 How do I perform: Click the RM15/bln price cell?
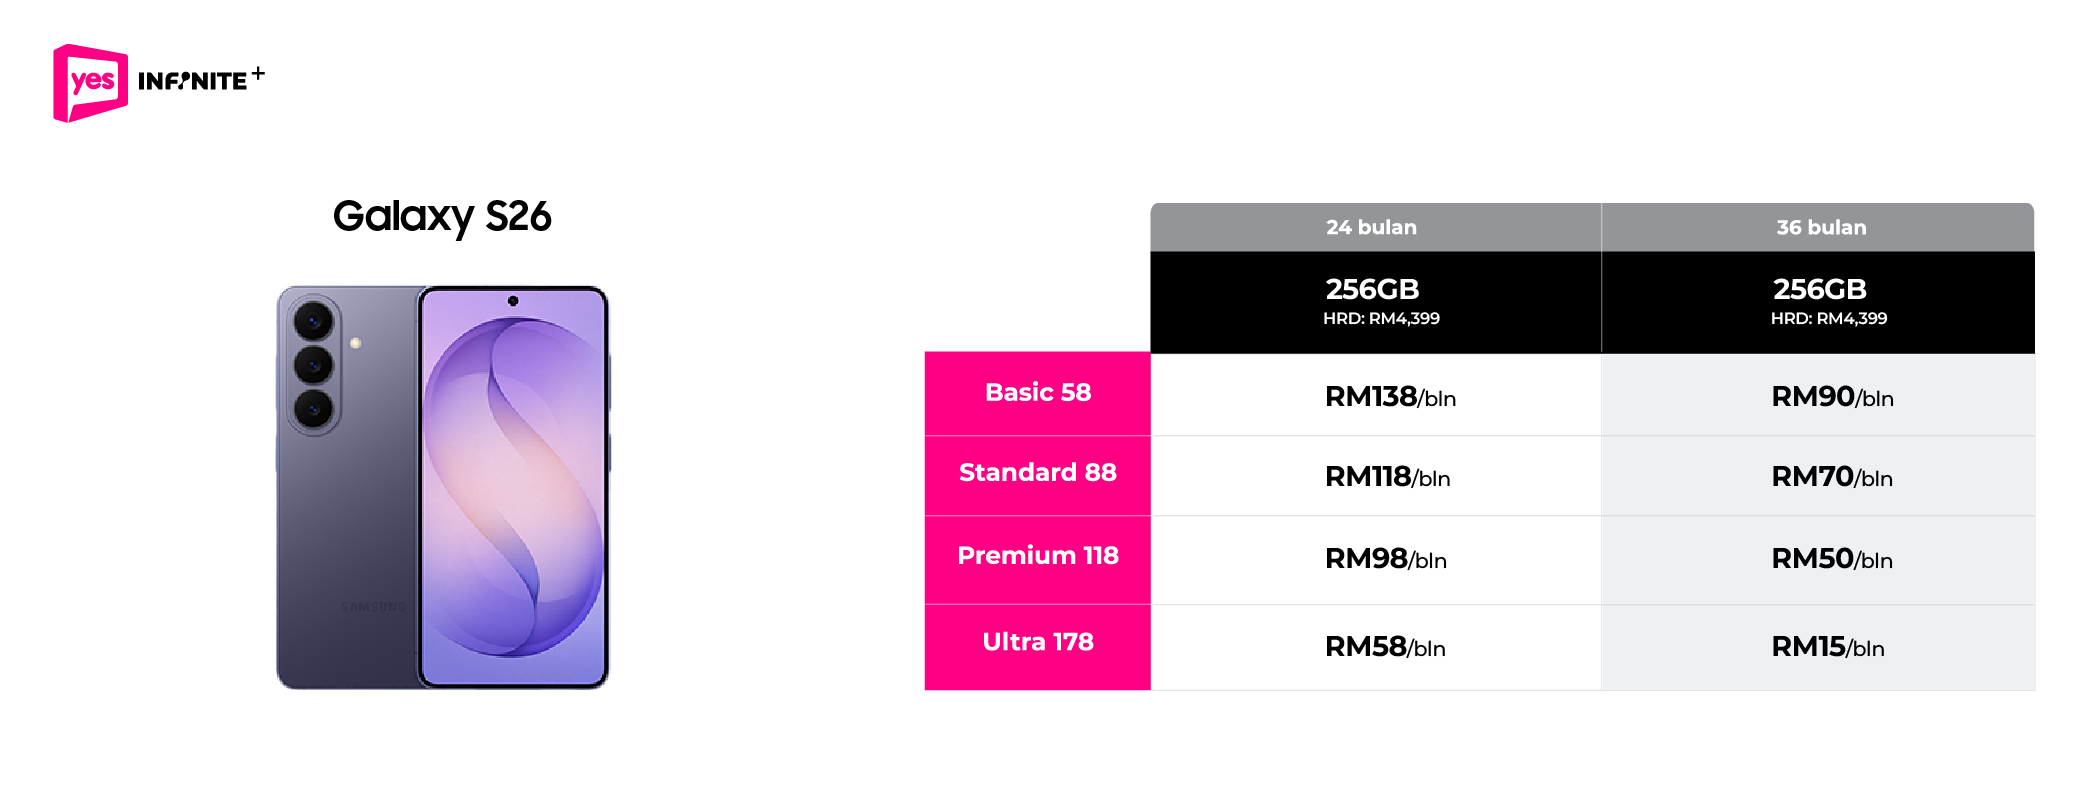pyautogui.click(x=1827, y=647)
